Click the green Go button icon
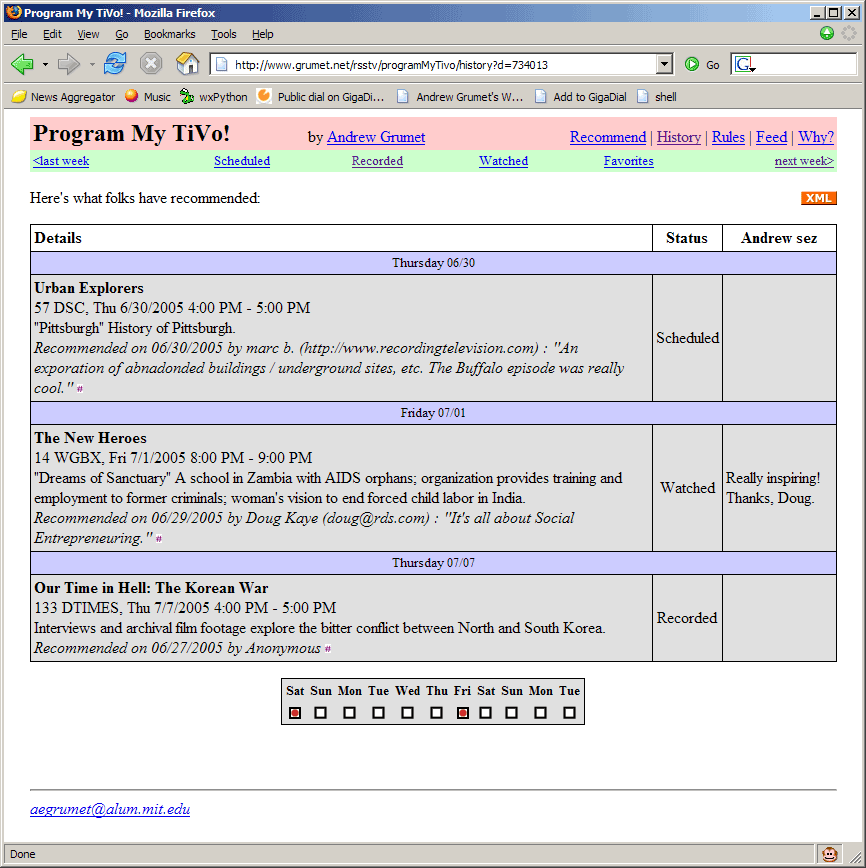Viewport: 866px width, 868px height. [692, 64]
